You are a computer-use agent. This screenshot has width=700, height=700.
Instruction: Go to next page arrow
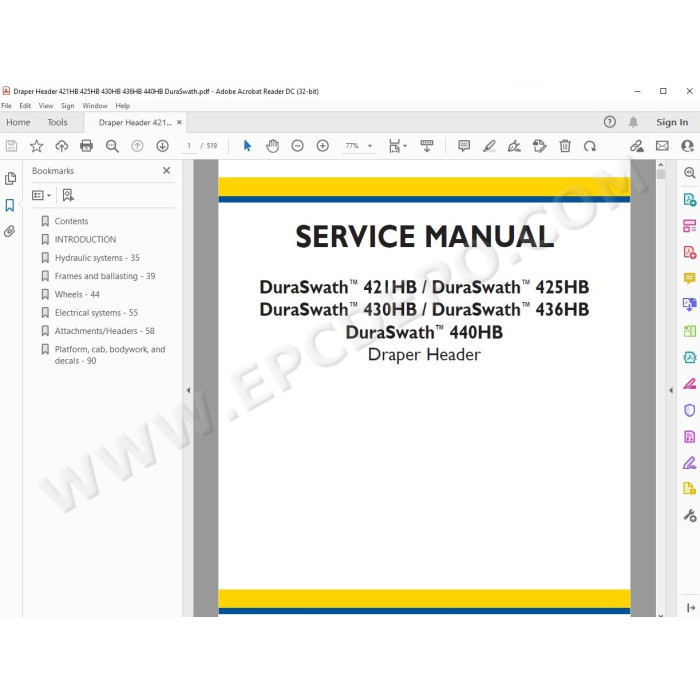pyautogui.click(x=162, y=146)
